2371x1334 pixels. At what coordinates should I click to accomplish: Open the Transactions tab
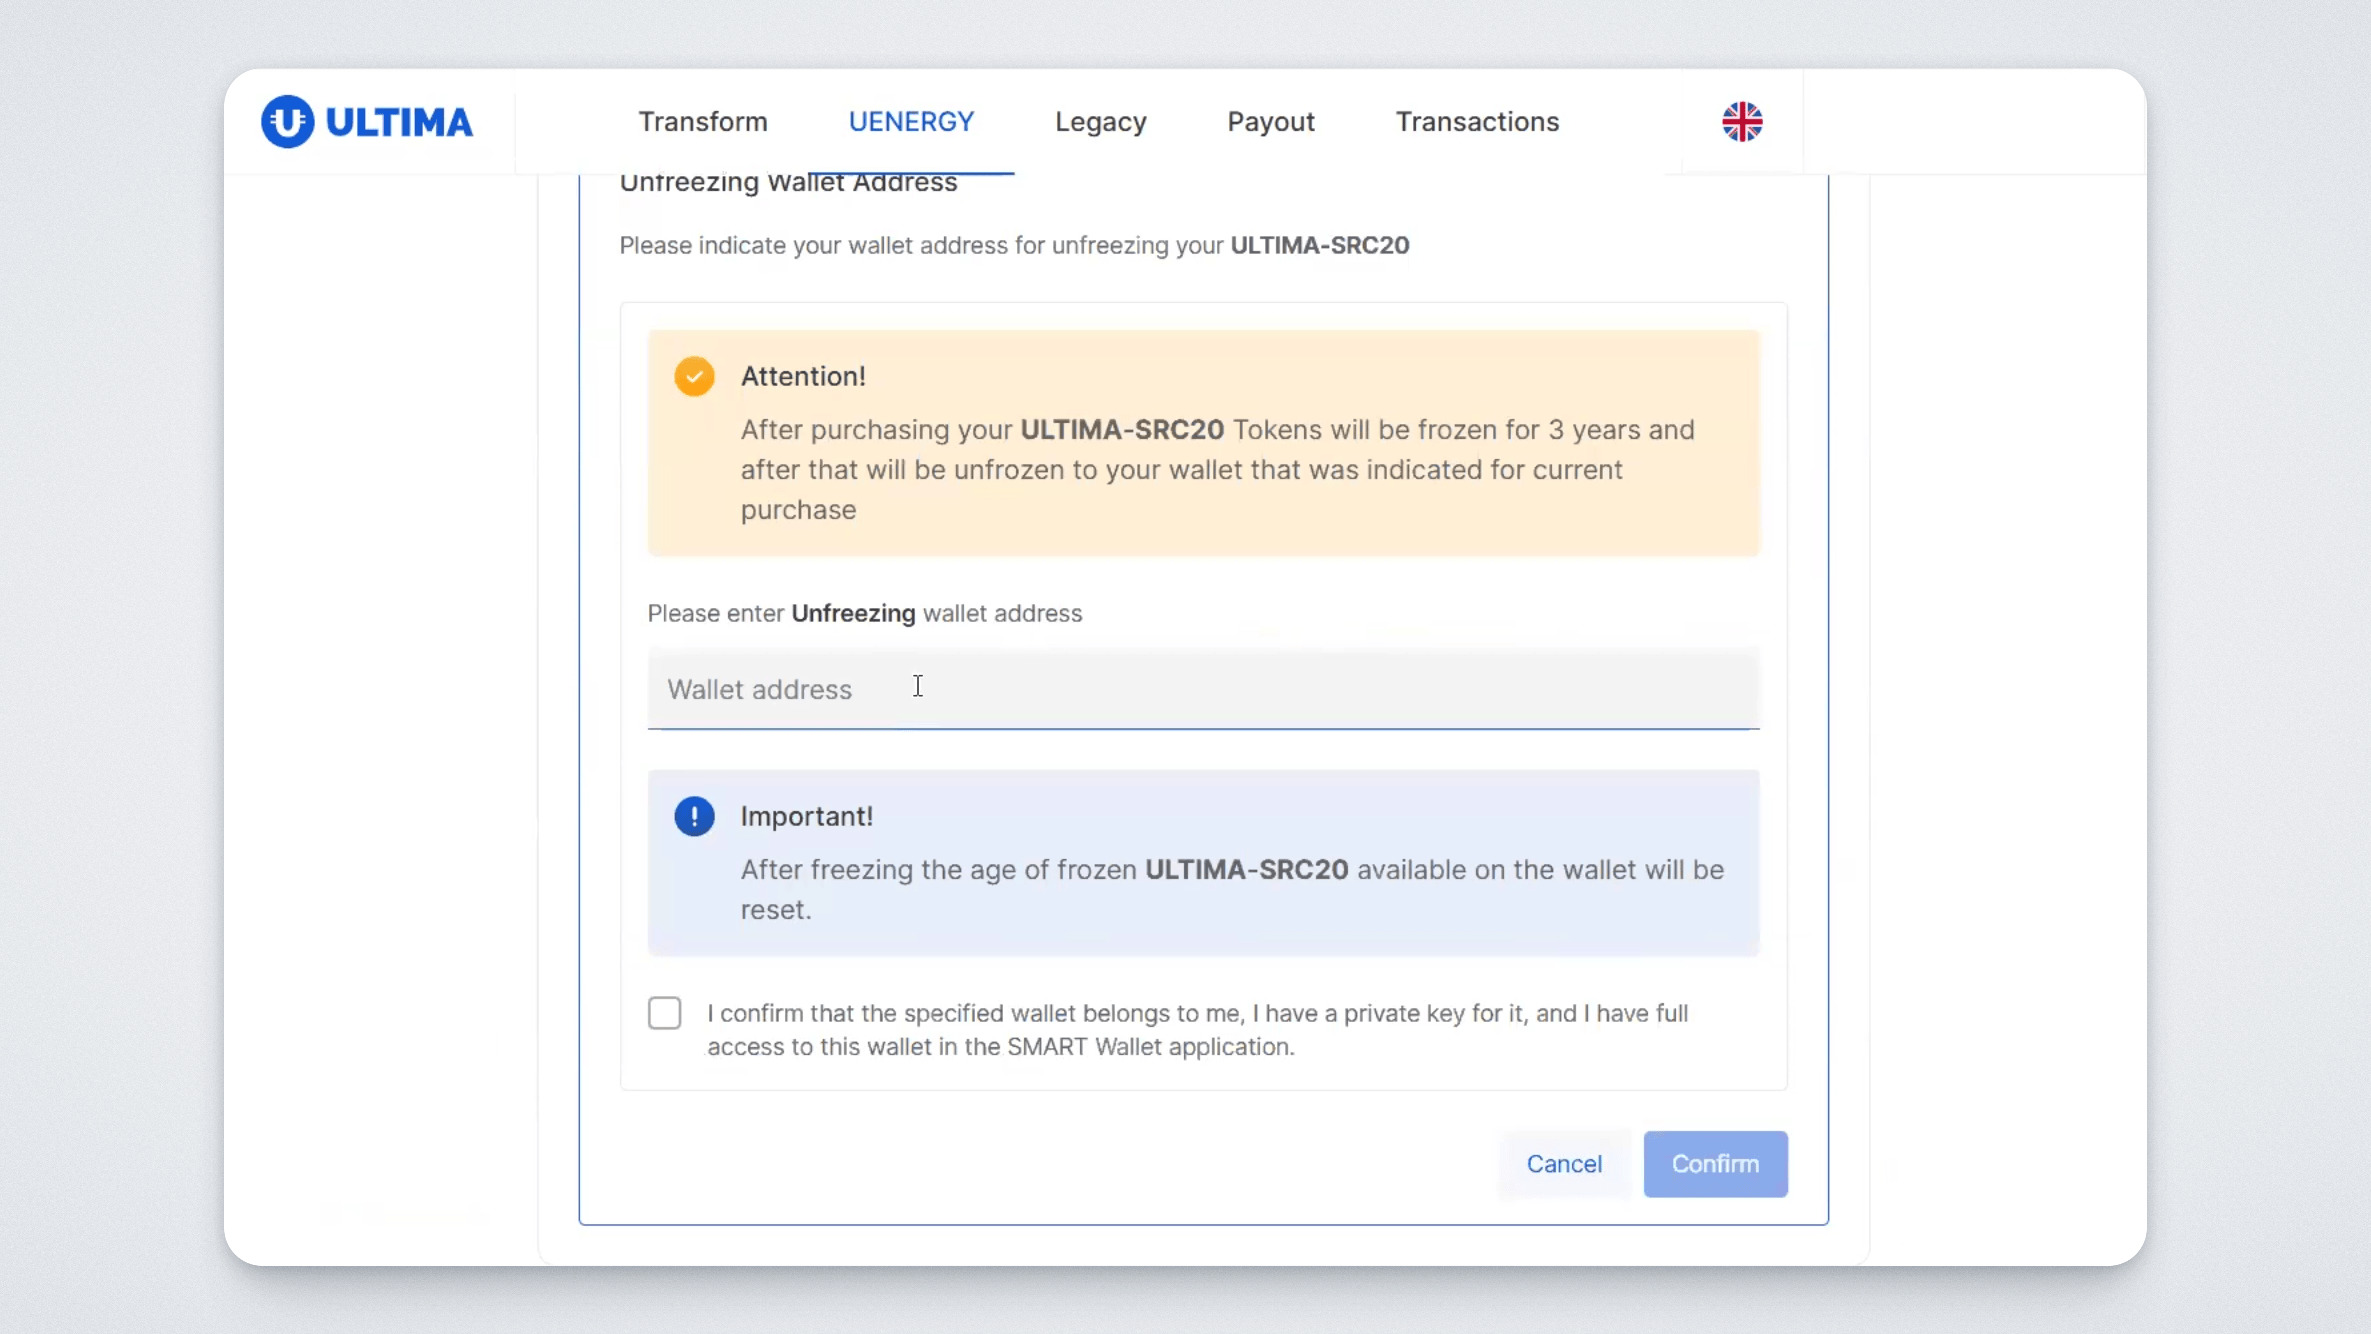[x=1477, y=122]
